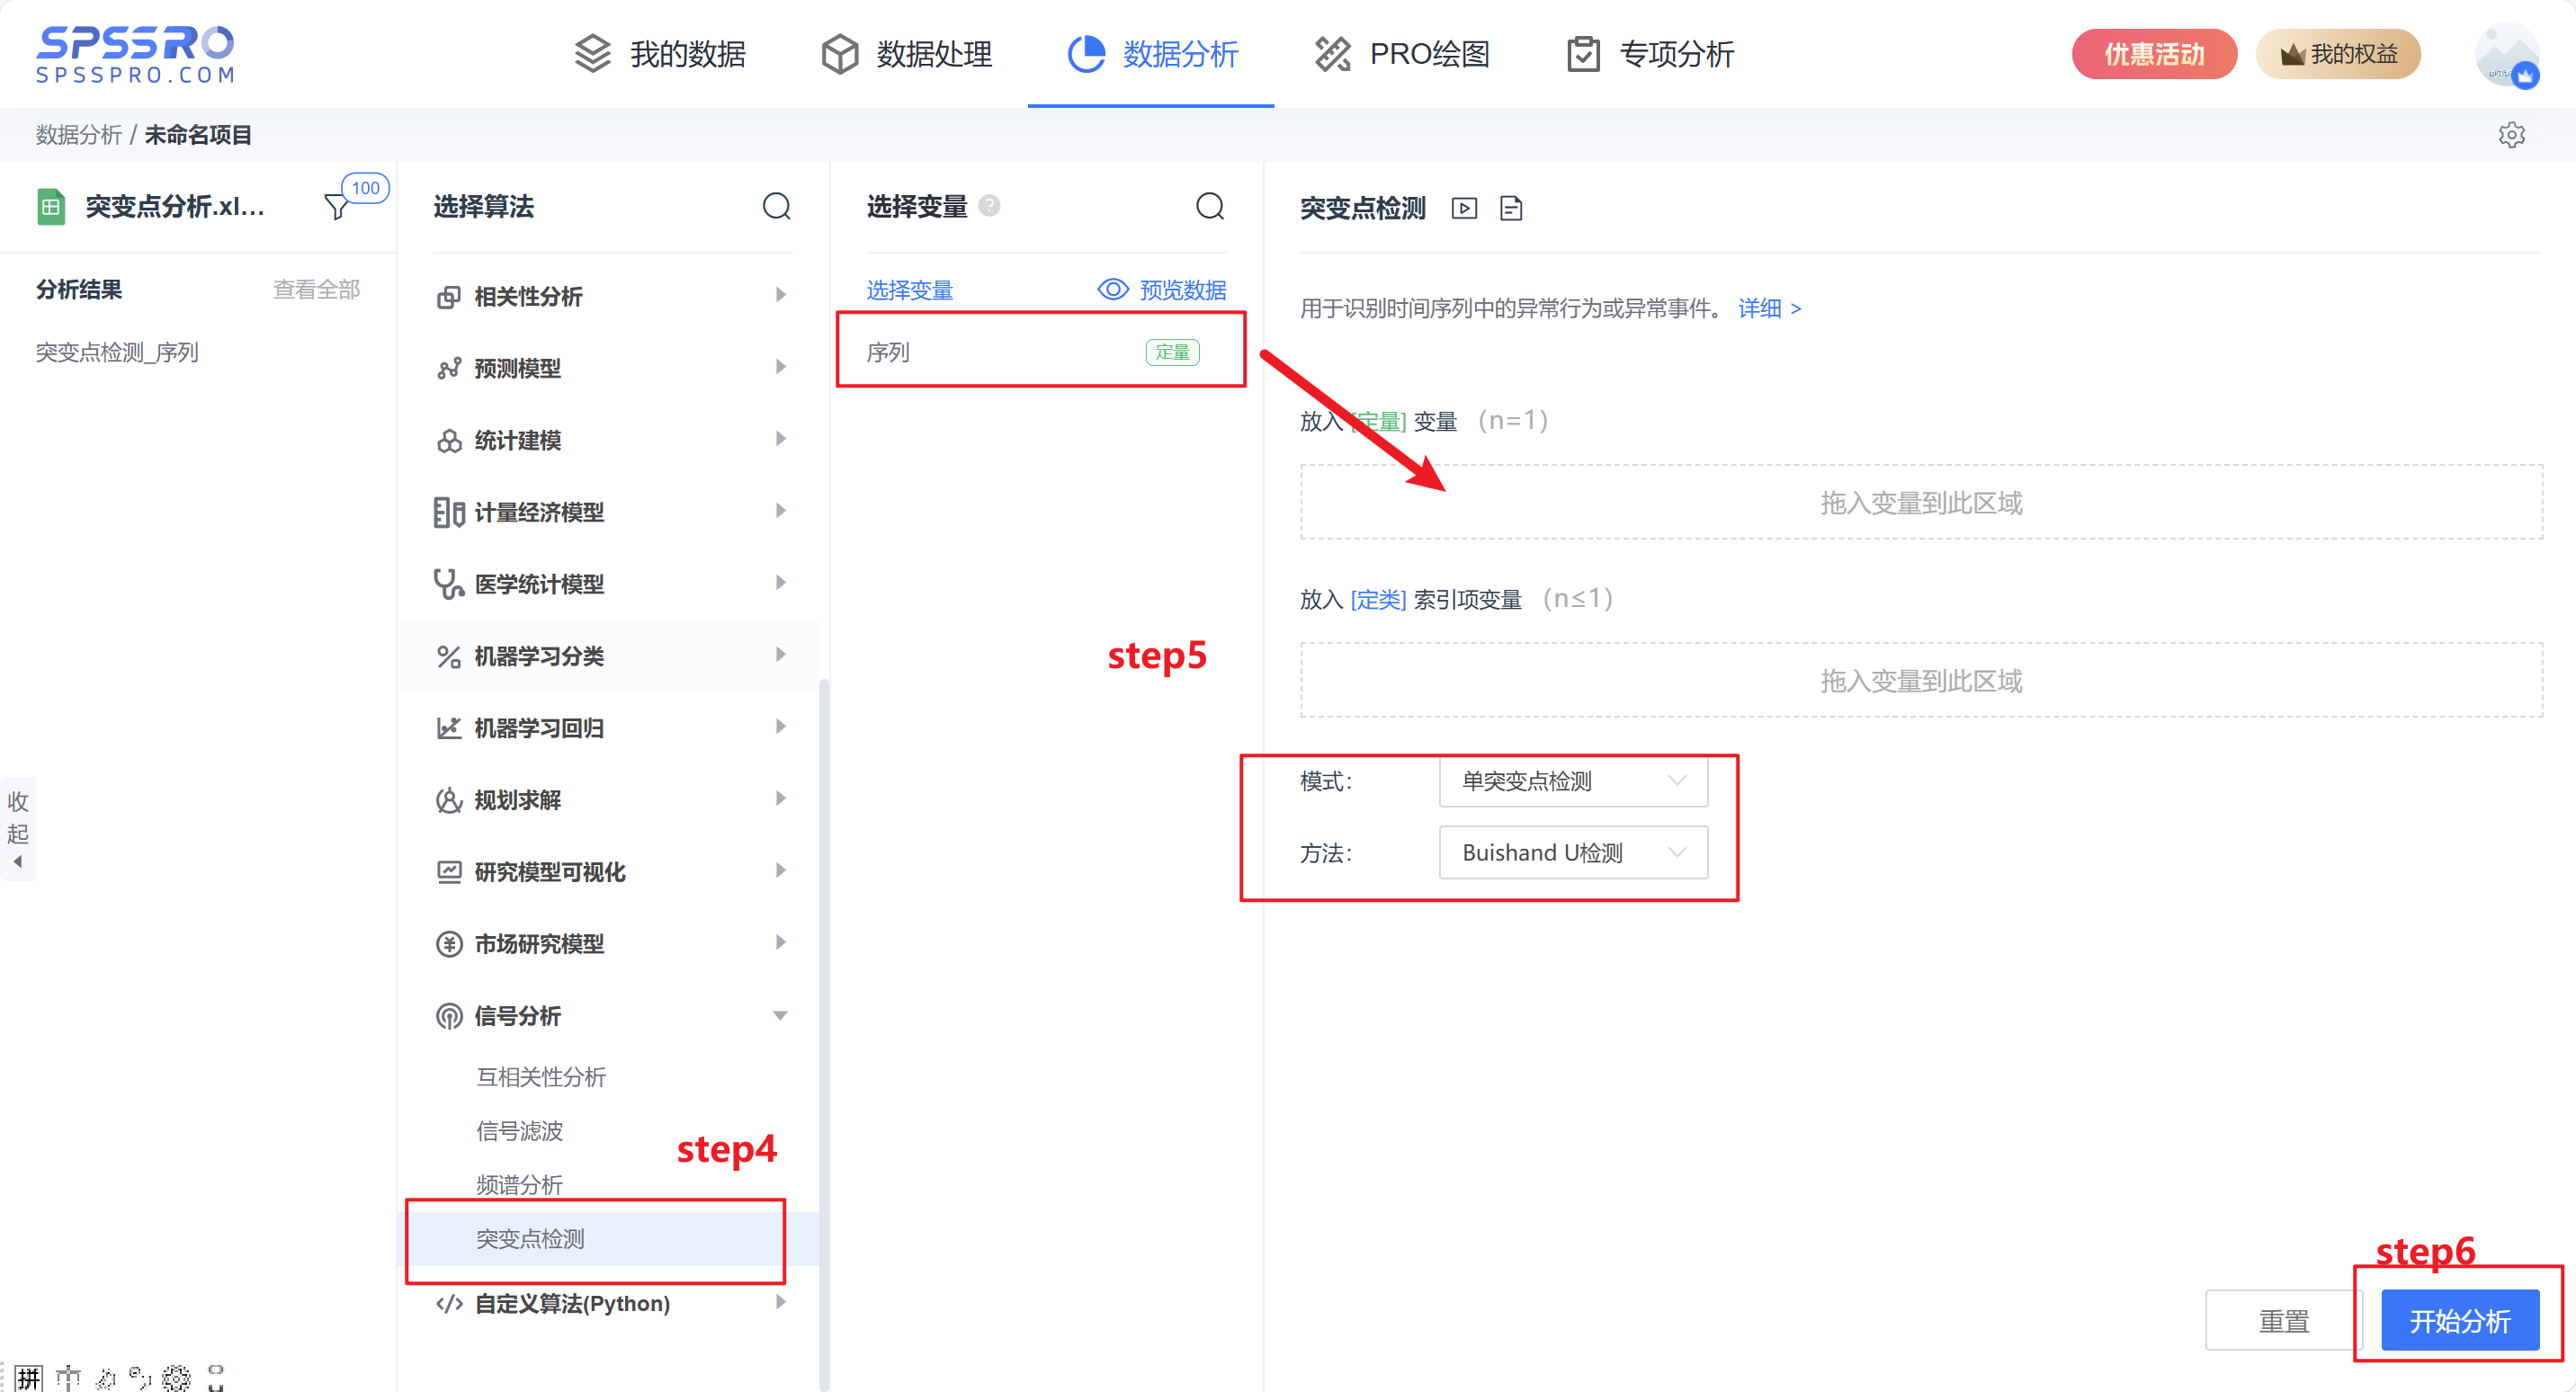Viewport: 2576px width, 1392px height.
Task: Click the 优惠活动 button
Action: (2154, 54)
